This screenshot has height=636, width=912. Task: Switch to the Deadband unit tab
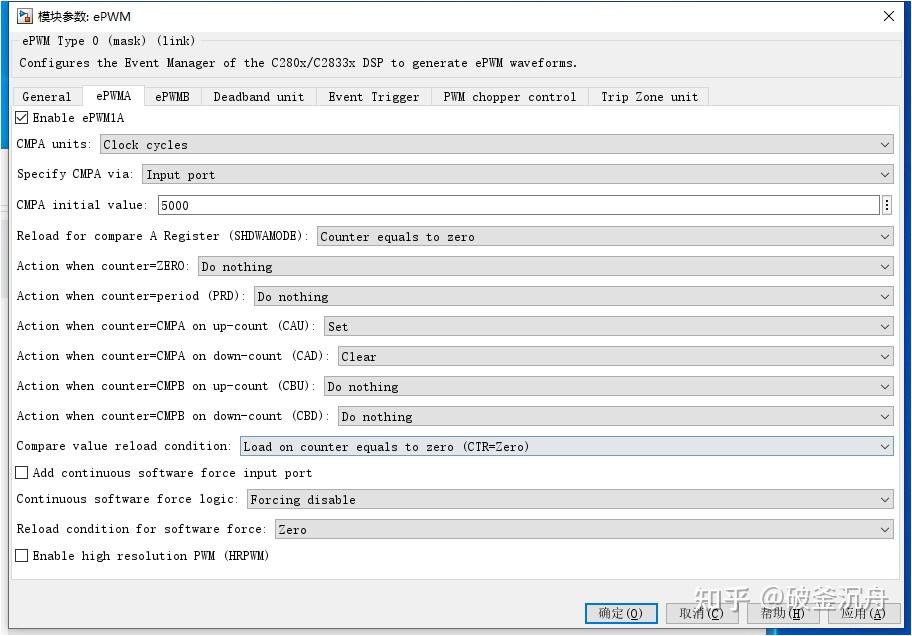click(x=258, y=96)
